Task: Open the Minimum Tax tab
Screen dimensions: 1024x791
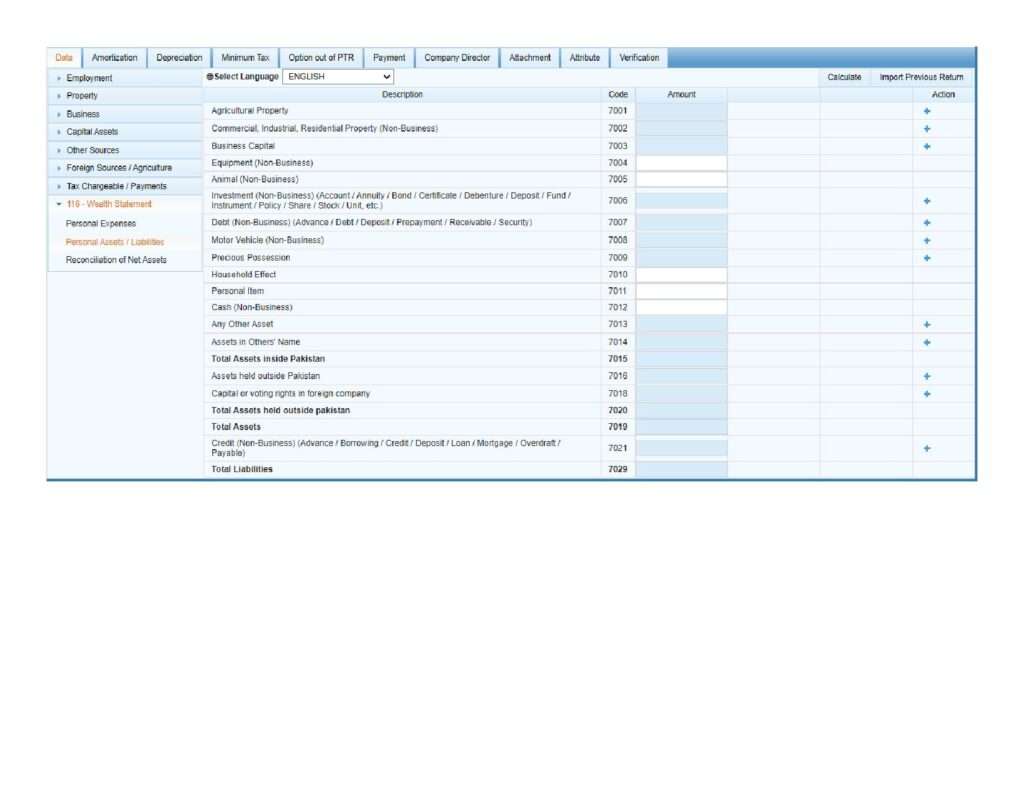Action: click(x=245, y=58)
